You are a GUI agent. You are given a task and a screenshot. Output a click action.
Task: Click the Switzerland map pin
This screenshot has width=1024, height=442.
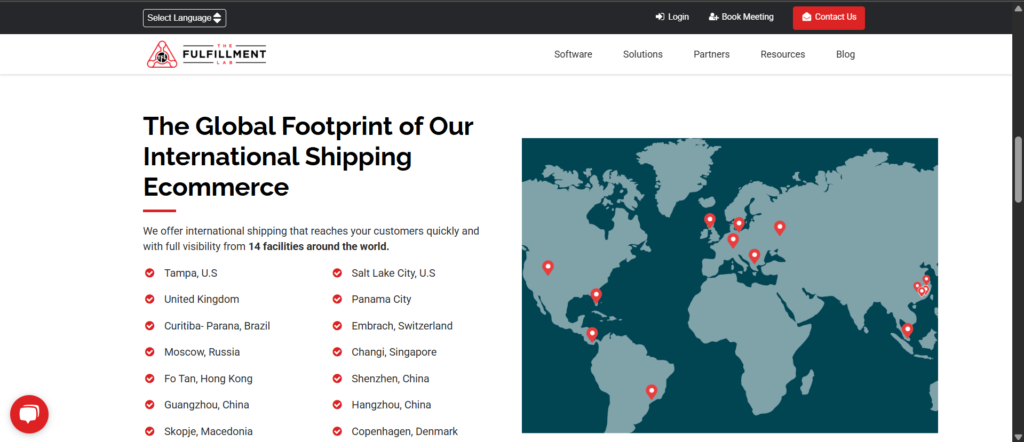pyautogui.click(x=733, y=240)
